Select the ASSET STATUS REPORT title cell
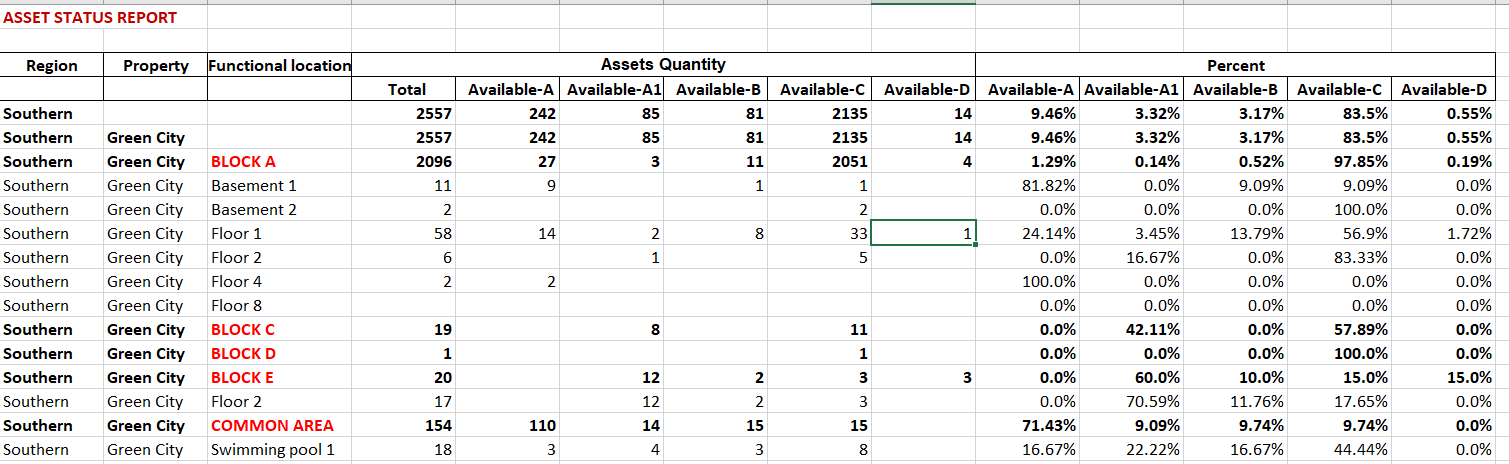Viewport: 1509px width, 464px height. (90, 18)
